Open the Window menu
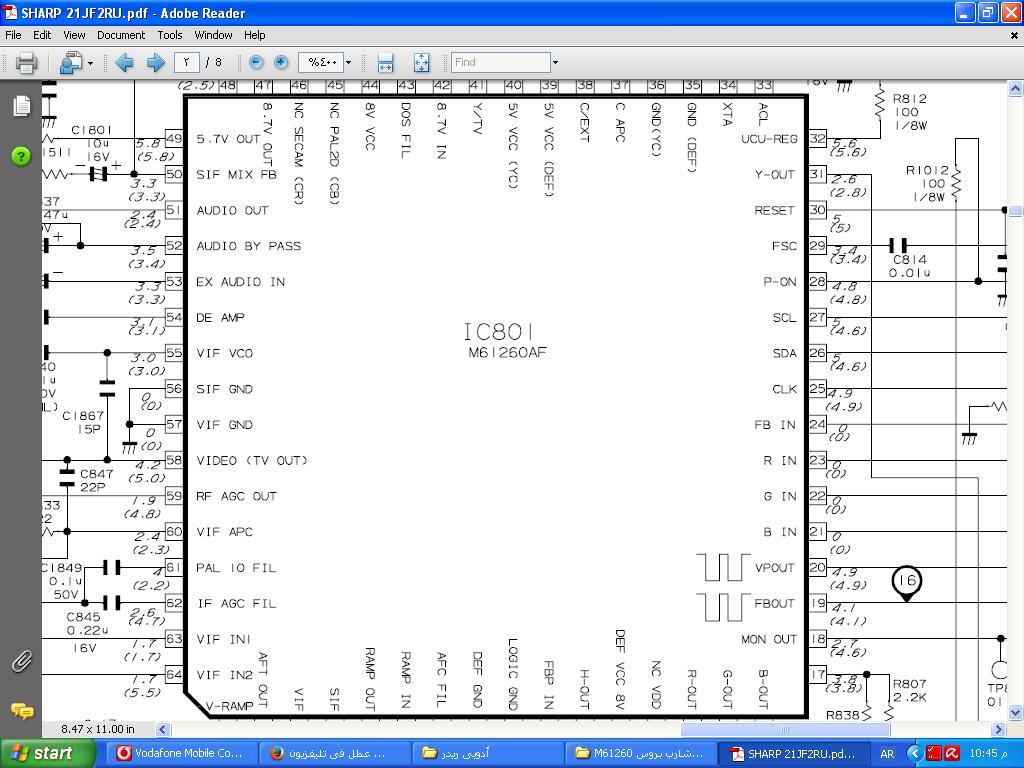Viewport: 1024px width, 768px height. (x=214, y=35)
